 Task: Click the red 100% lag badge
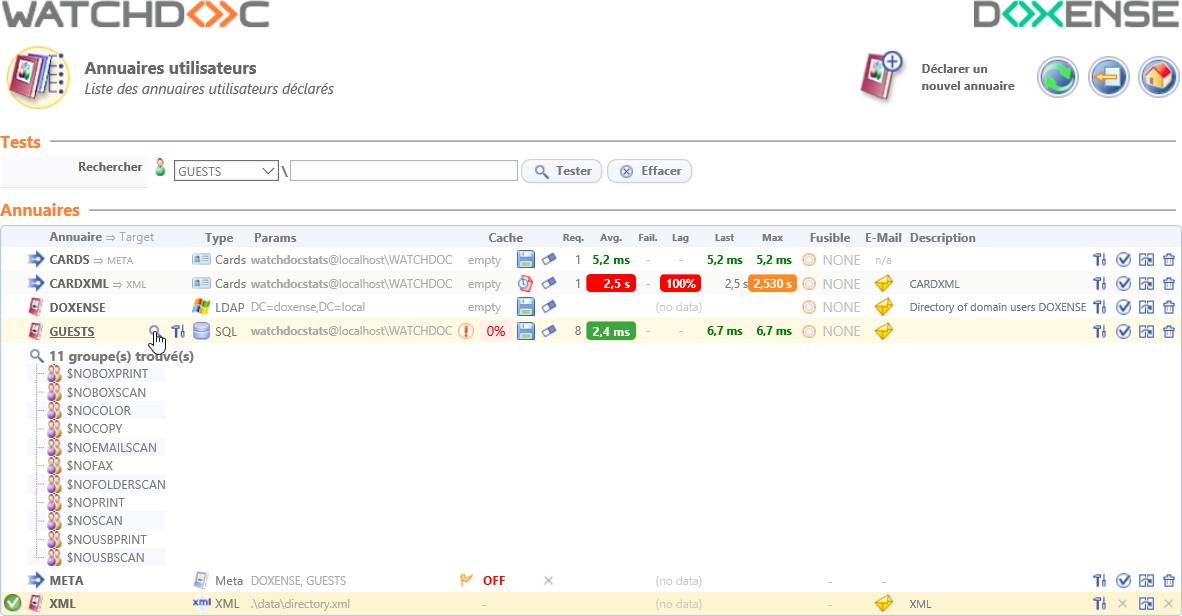(680, 284)
